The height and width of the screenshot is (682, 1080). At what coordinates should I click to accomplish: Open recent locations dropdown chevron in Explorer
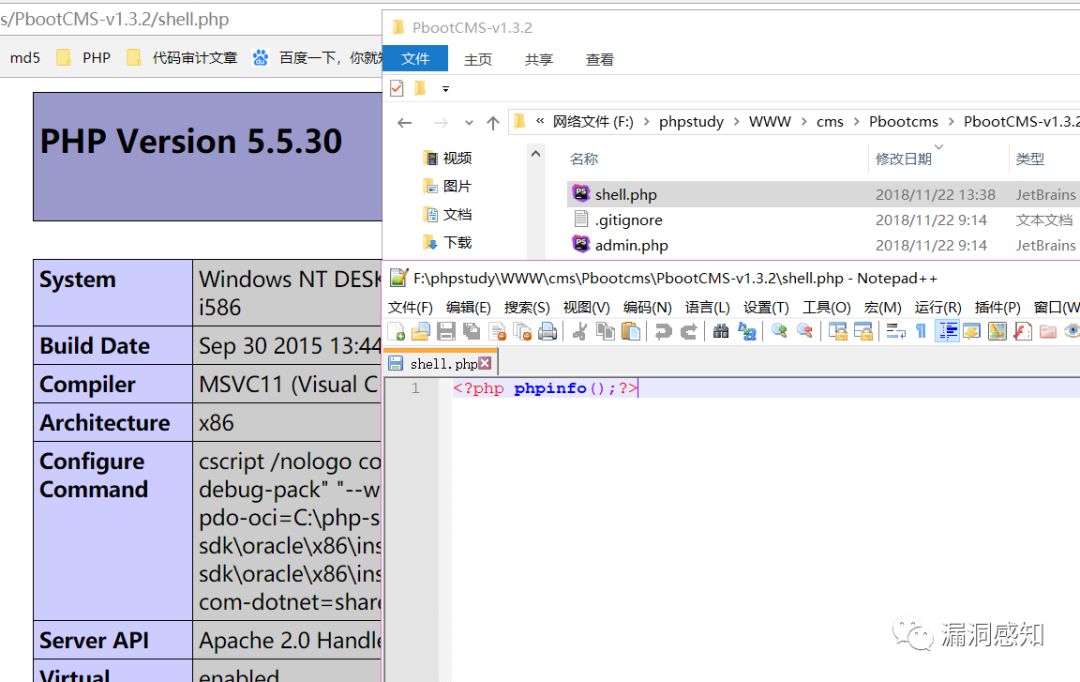[469, 123]
